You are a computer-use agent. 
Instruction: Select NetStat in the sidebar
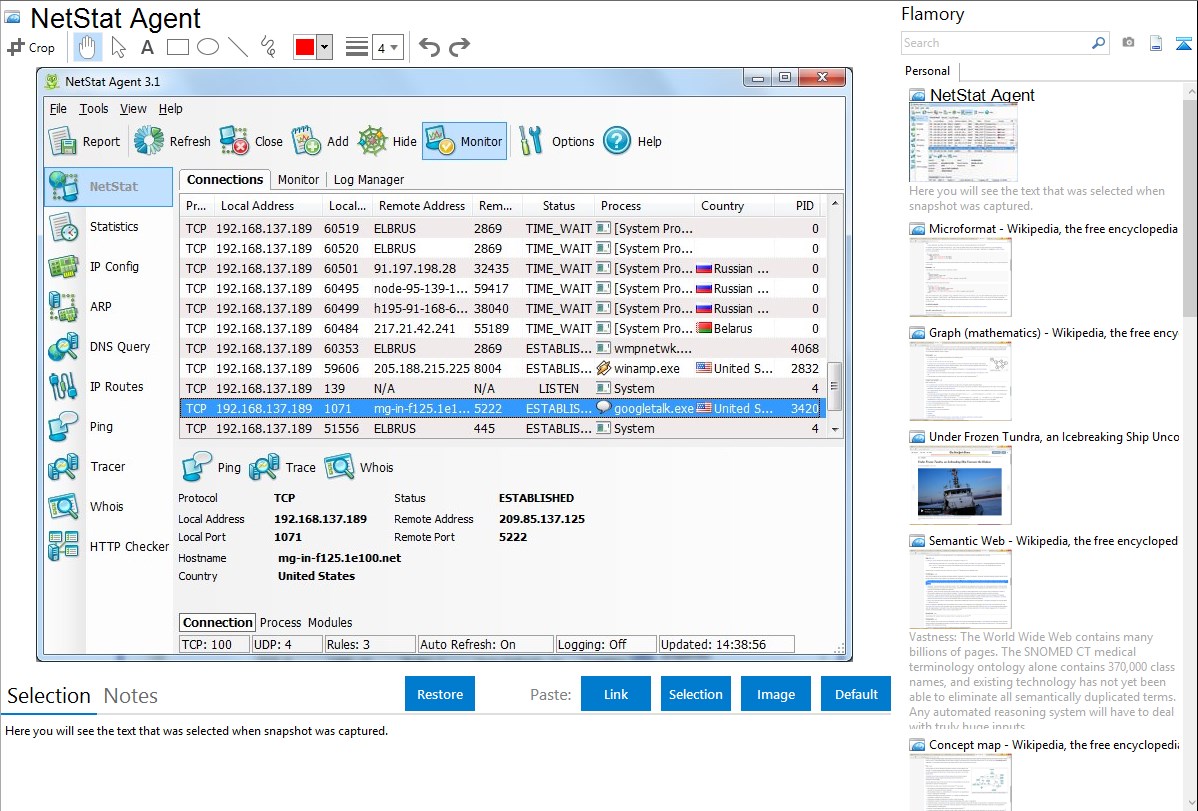108,187
